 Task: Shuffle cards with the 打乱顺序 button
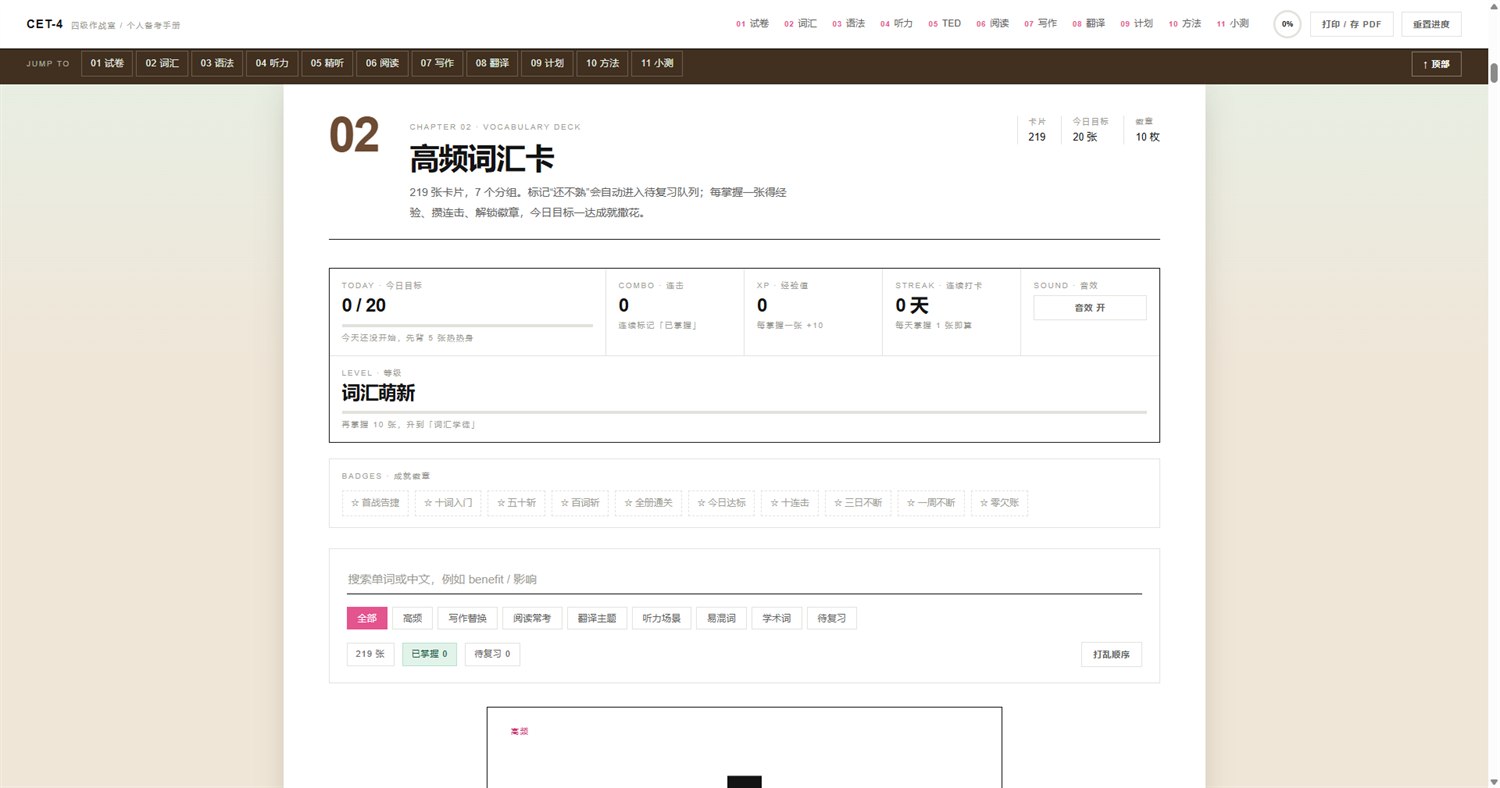(x=1111, y=655)
